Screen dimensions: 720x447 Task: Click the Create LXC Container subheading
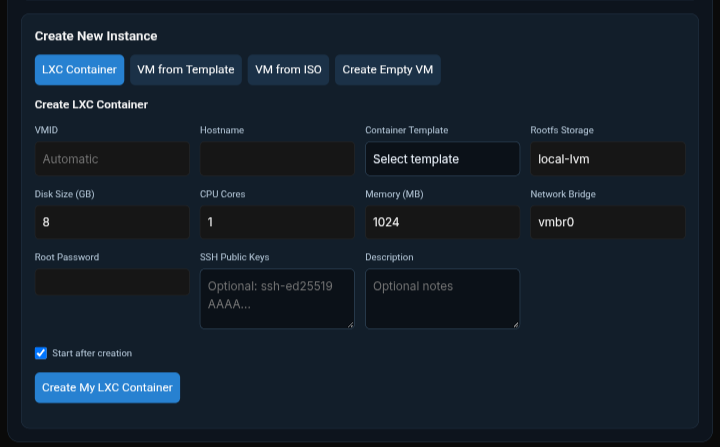click(x=91, y=105)
